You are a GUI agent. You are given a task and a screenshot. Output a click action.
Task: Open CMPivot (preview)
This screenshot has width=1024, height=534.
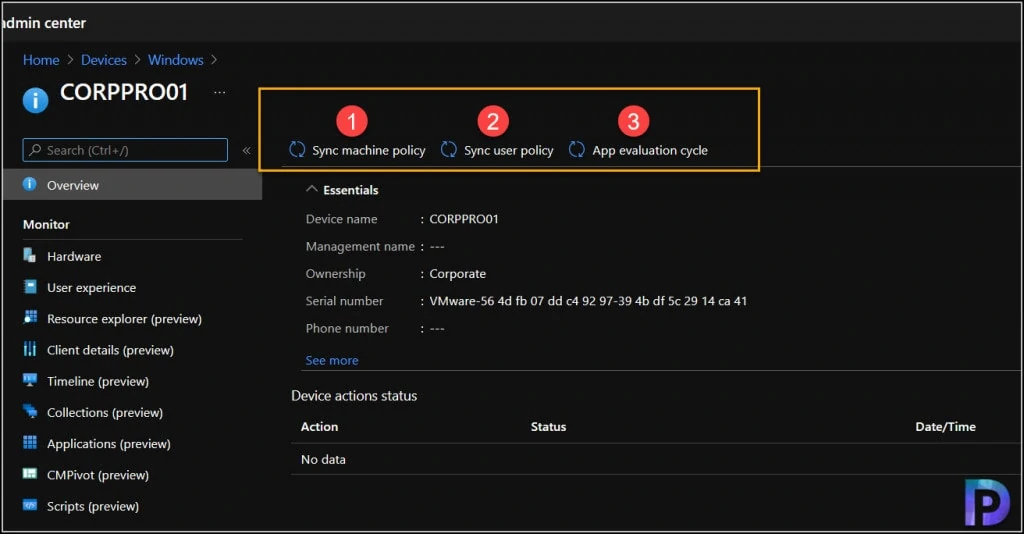point(98,475)
